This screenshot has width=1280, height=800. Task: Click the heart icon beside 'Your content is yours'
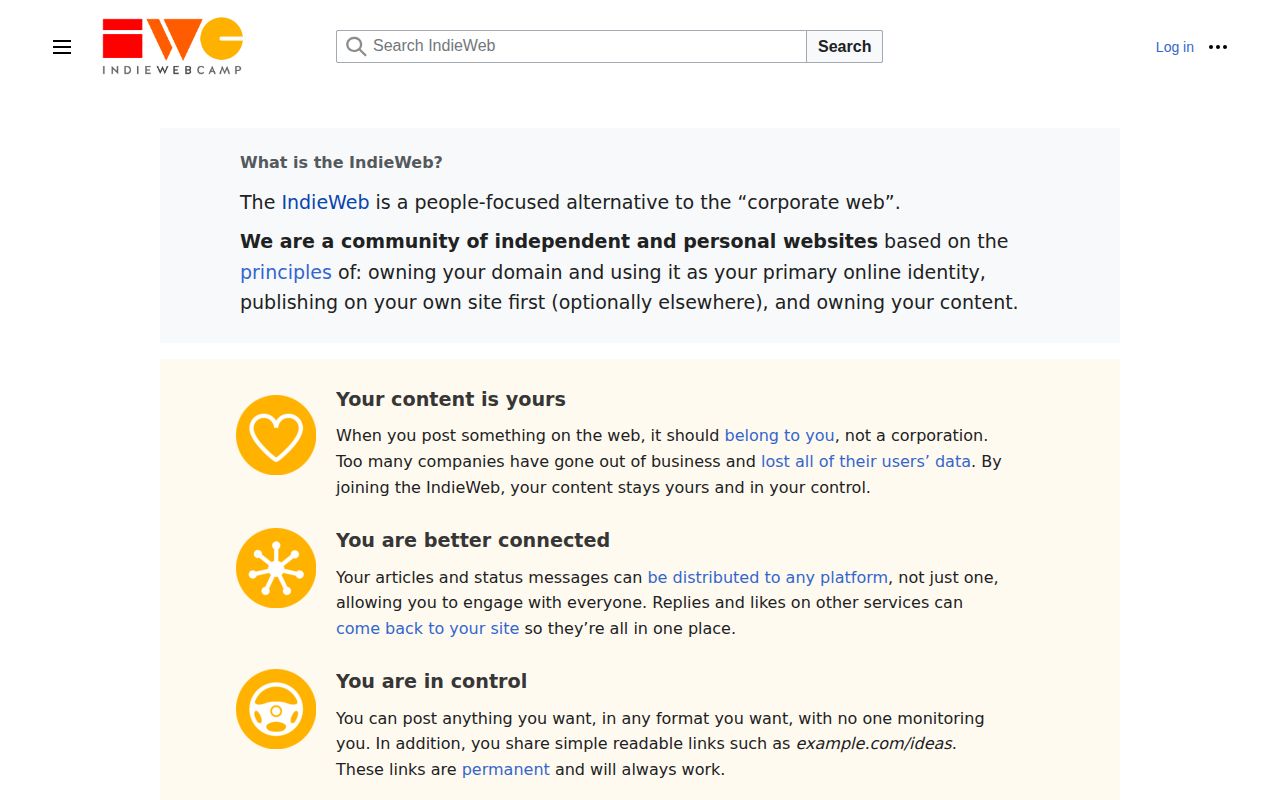tap(276, 435)
